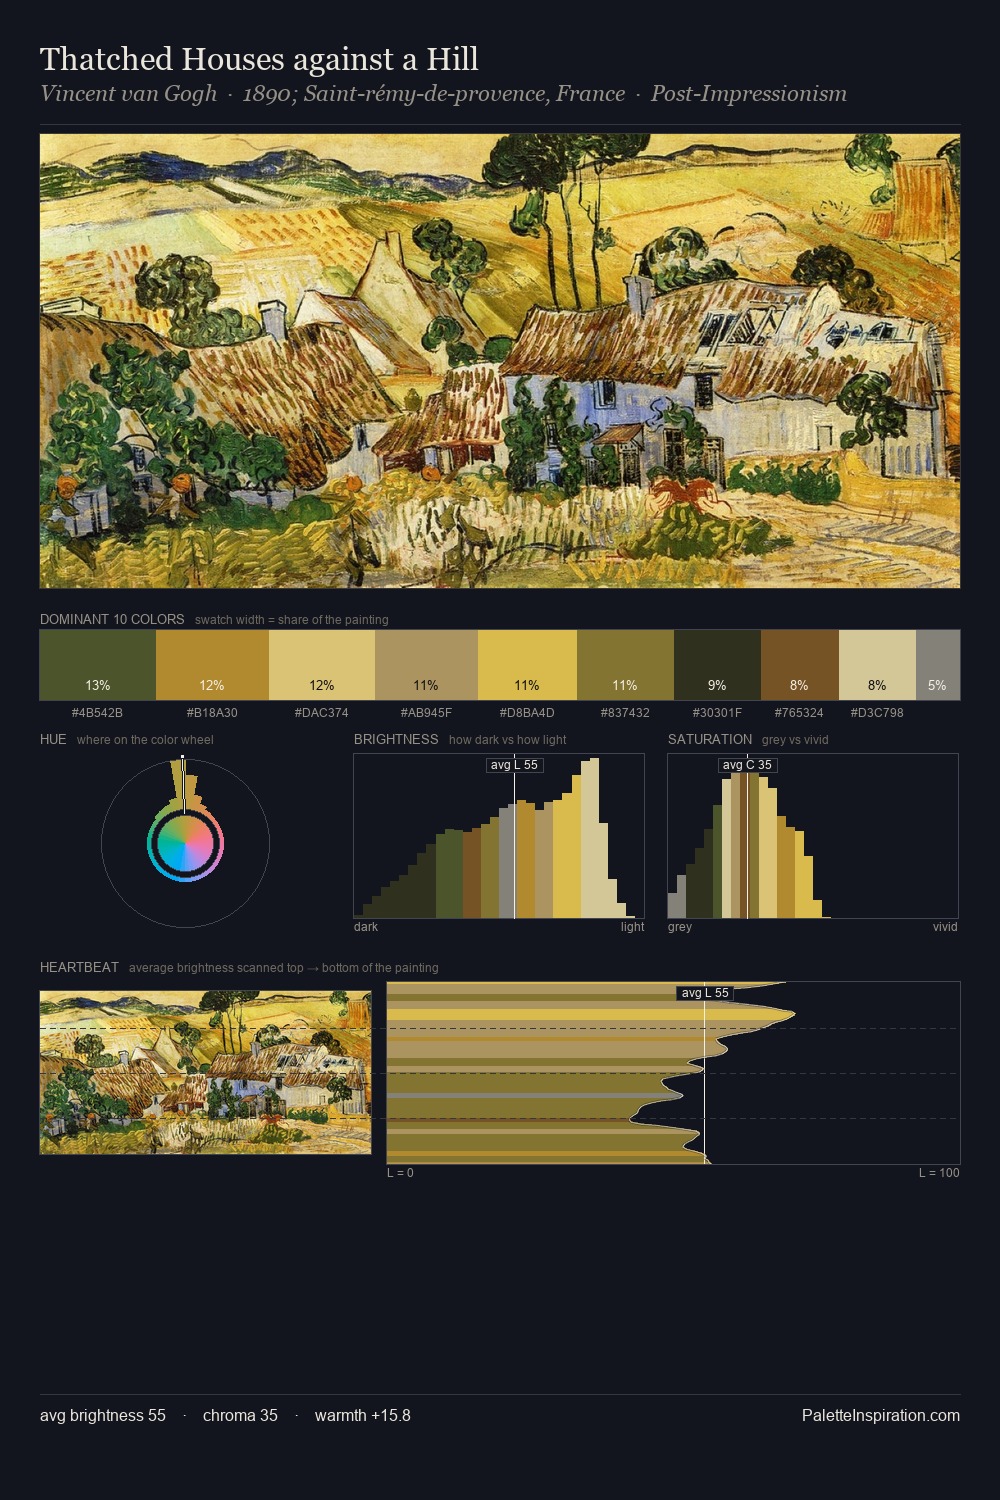This screenshot has width=1000, height=1500.
Task: Select the pale gold #DAC374 swatch
Action: coord(322,665)
